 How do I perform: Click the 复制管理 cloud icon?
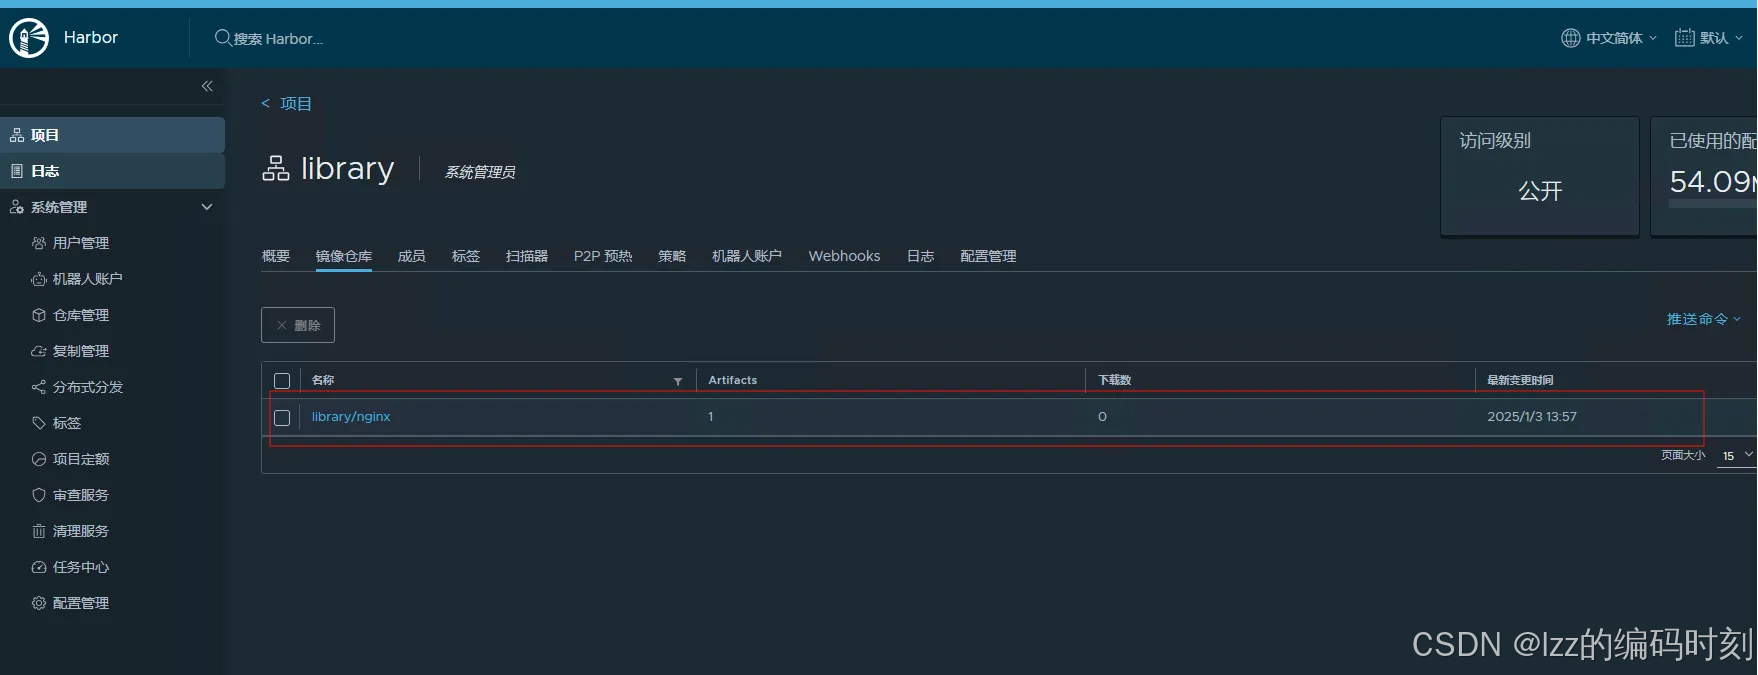coord(39,351)
